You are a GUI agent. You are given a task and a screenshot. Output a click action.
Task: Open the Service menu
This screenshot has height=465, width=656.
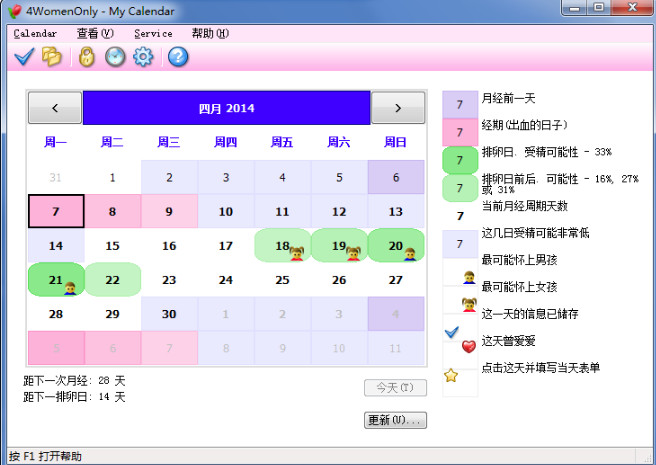coord(153,33)
